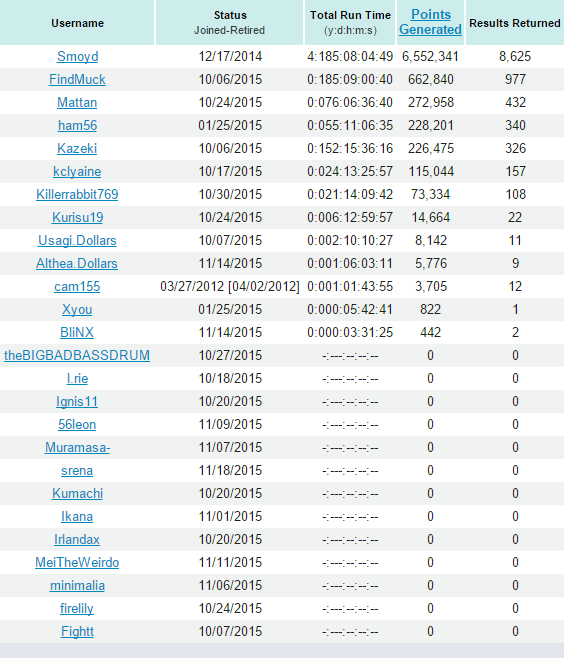Click the kclyaine username
564x658 pixels.
click(77, 172)
